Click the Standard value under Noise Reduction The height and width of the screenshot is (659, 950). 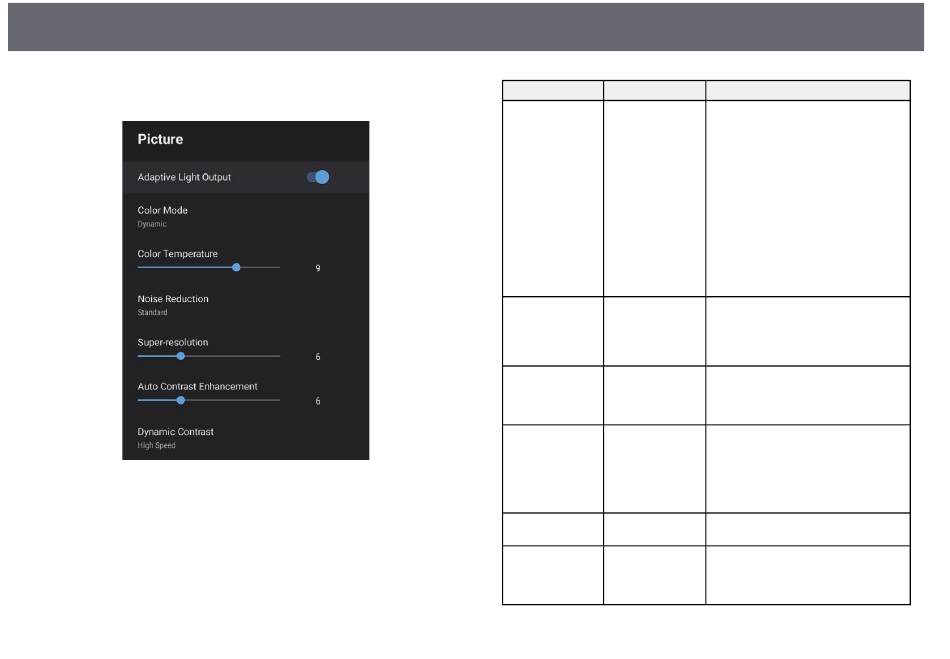(153, 313)
